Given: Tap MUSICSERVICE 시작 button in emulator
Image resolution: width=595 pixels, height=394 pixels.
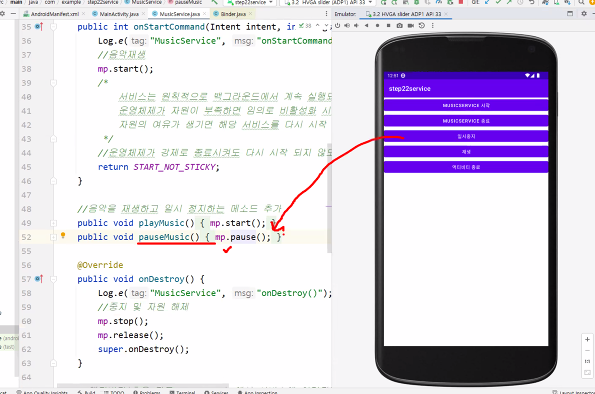Looking at the screenshot, I should 466,106.
